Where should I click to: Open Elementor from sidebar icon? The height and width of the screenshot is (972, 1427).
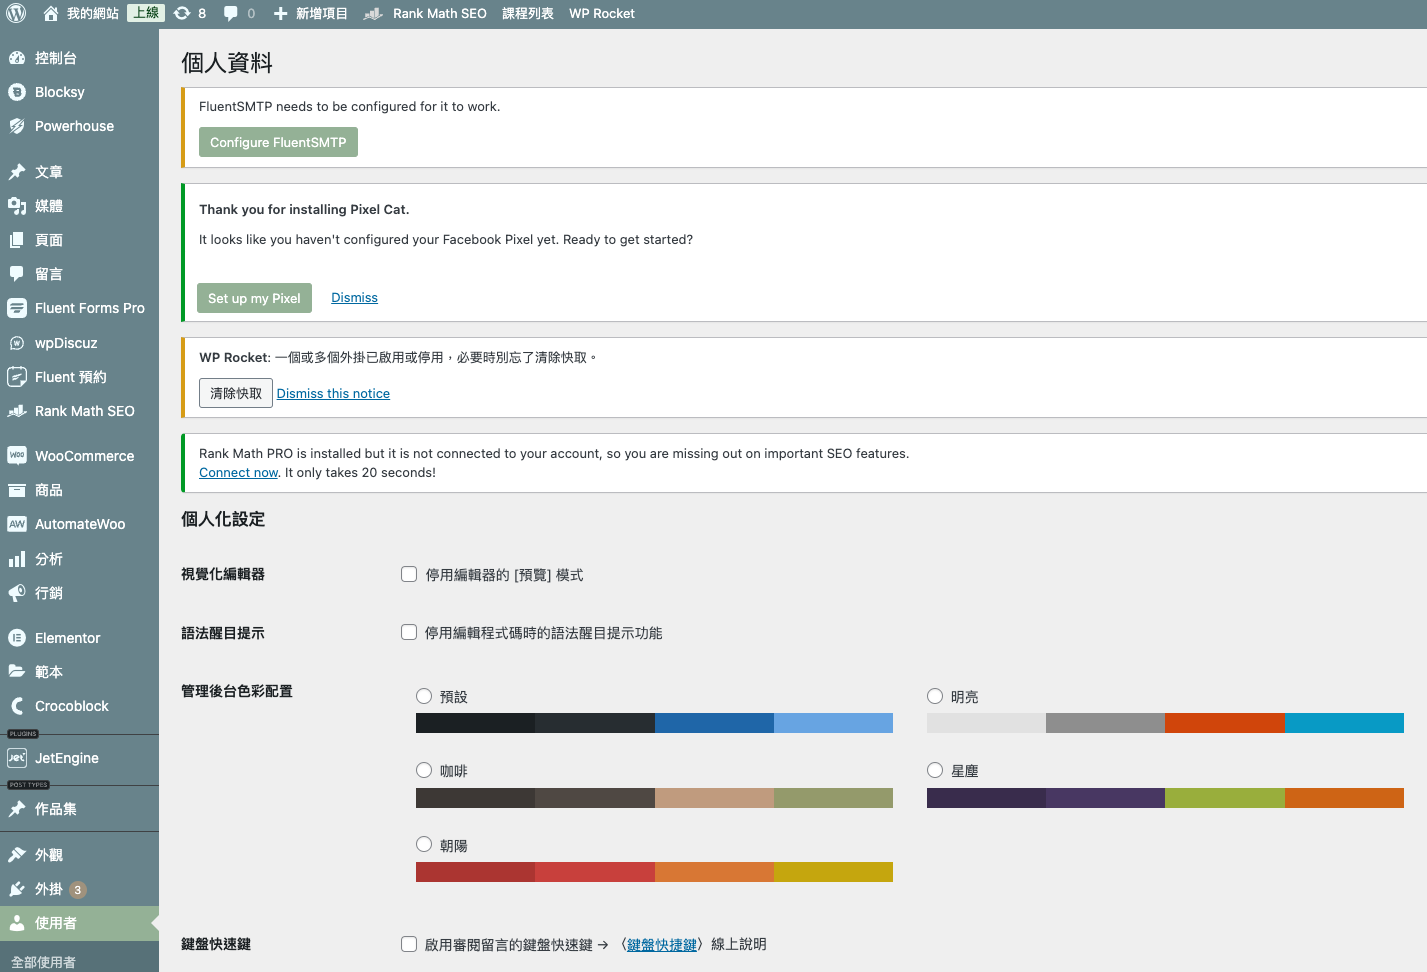pos(17,638)
